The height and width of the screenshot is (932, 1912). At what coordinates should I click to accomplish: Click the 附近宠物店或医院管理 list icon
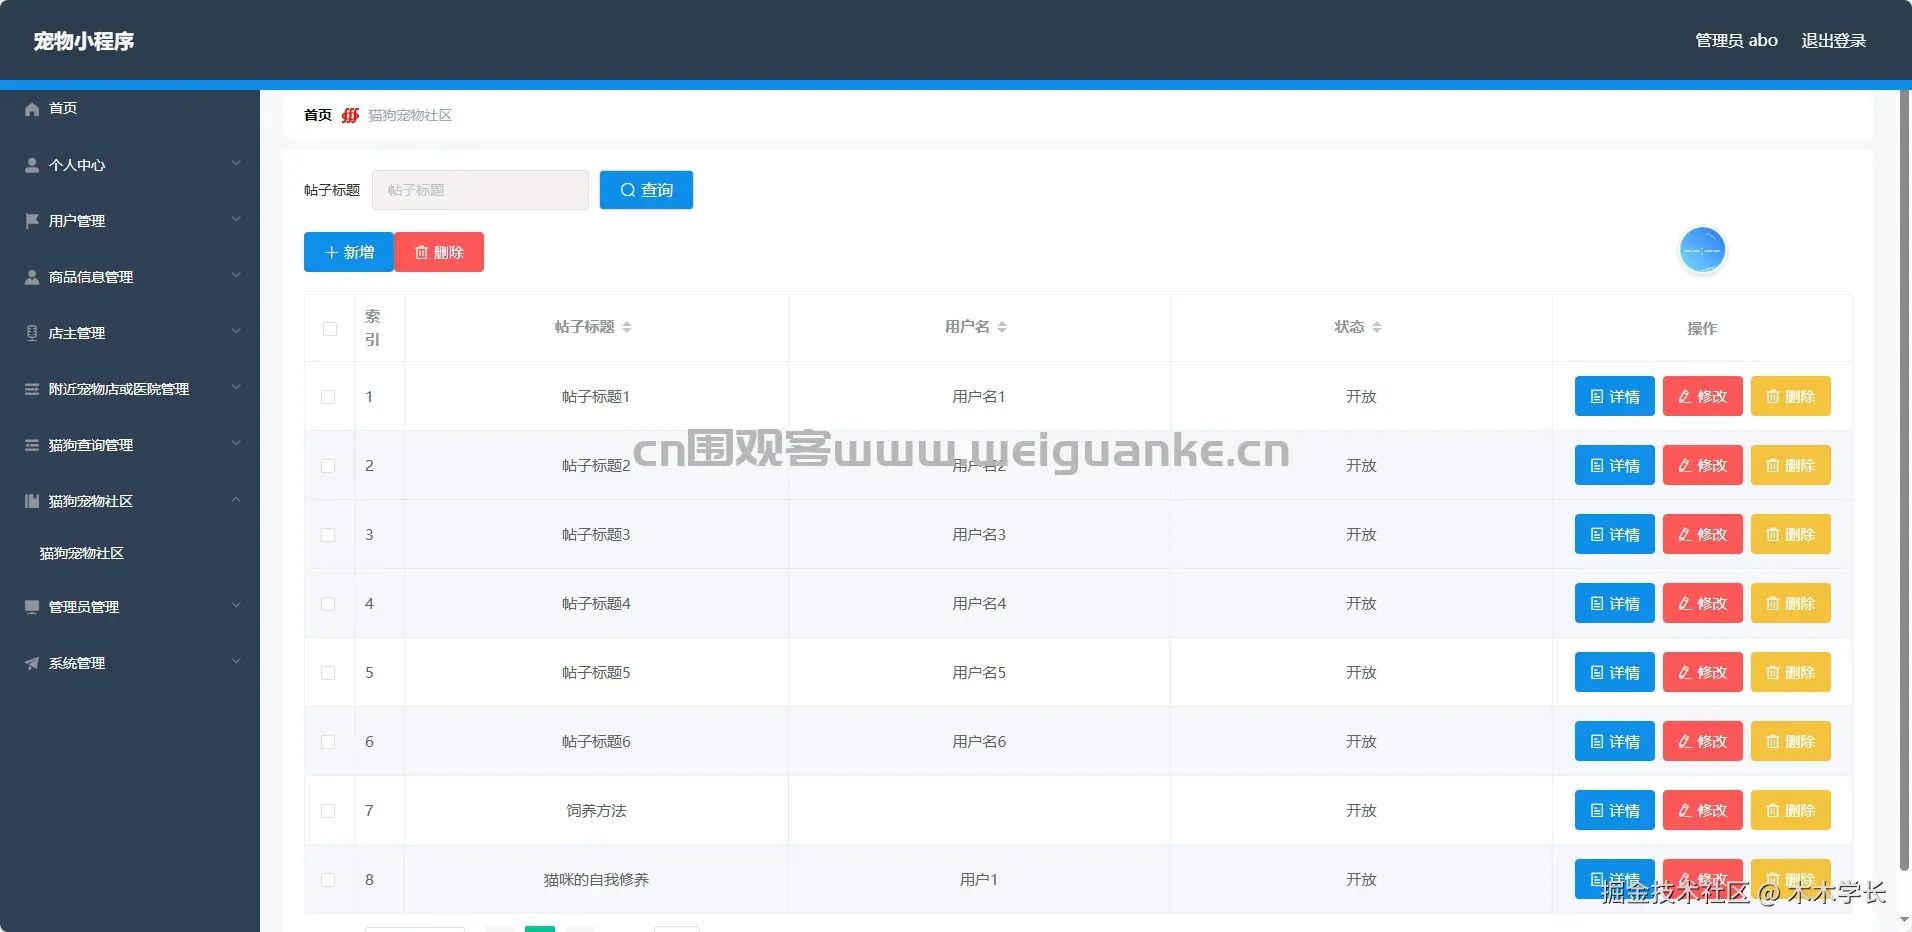click(x=32, y=389)
